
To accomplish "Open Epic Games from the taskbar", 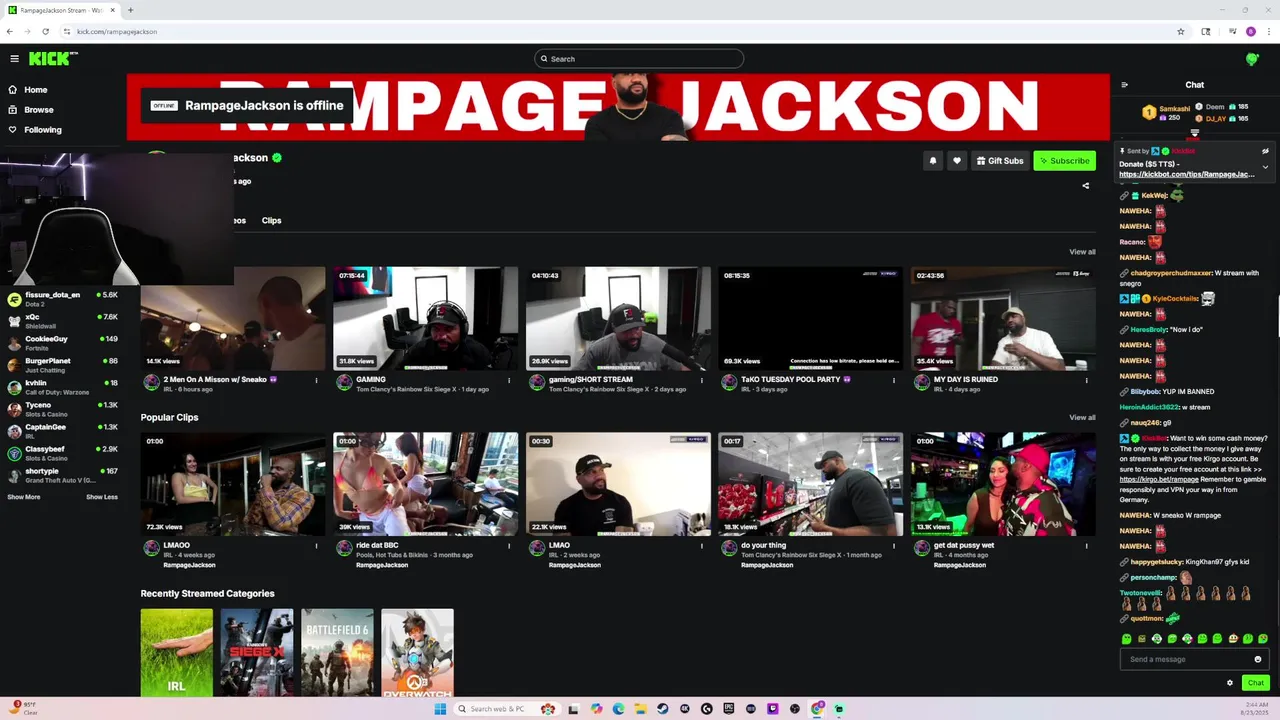I will [x=728, y=709].
